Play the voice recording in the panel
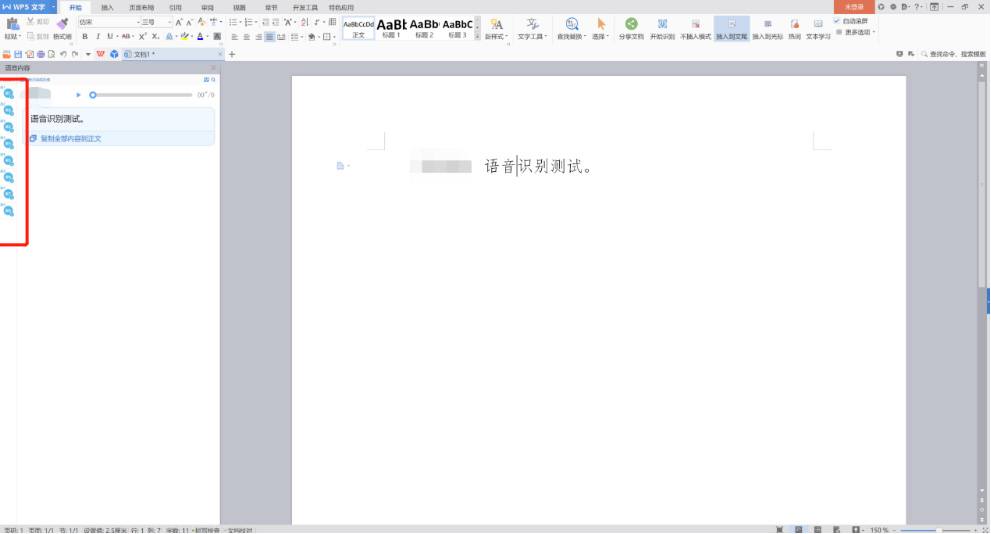991x534 pixels. [78, 95]
